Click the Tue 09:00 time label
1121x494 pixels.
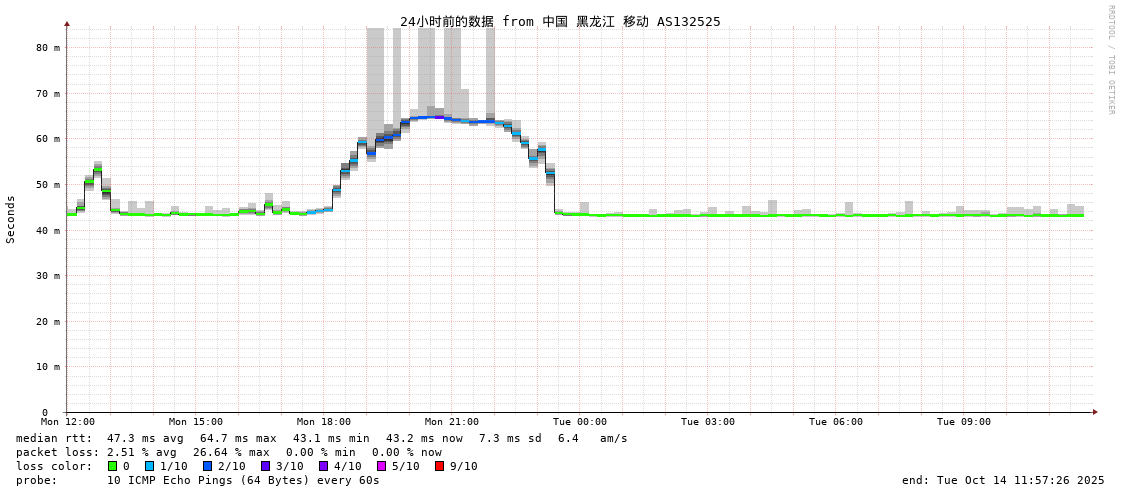click(964, 422)
